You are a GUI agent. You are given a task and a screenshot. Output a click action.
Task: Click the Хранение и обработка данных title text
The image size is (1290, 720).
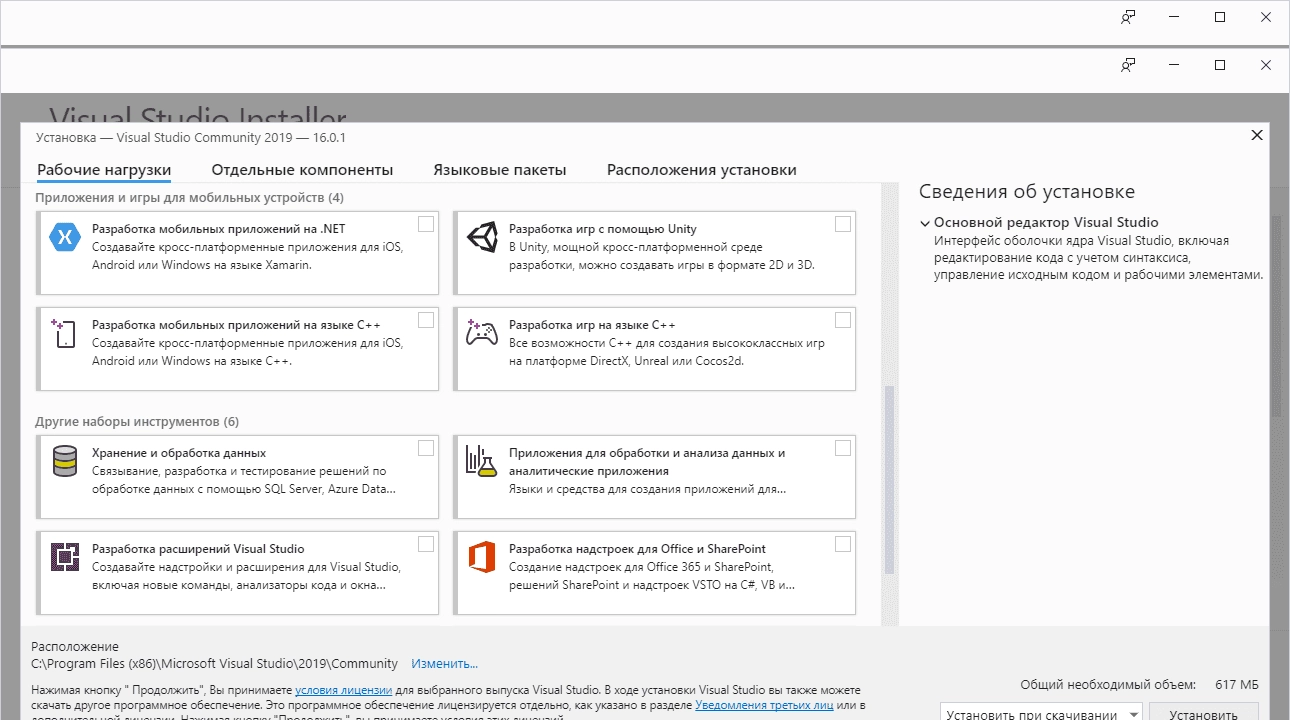(x=179, y=452)
